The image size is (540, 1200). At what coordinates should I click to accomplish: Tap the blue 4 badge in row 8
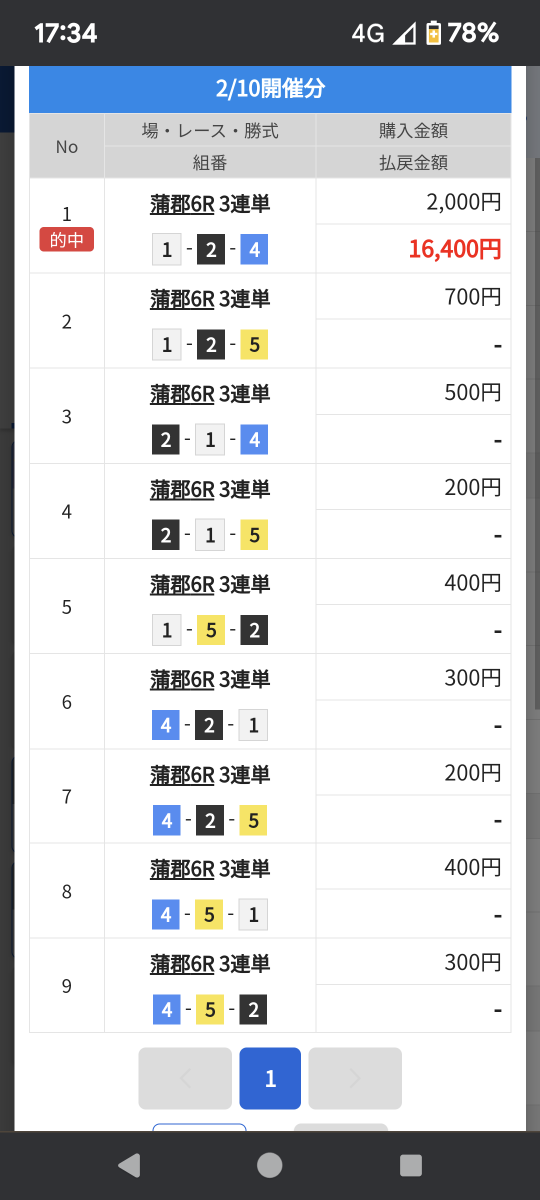[x=166, y=915]
